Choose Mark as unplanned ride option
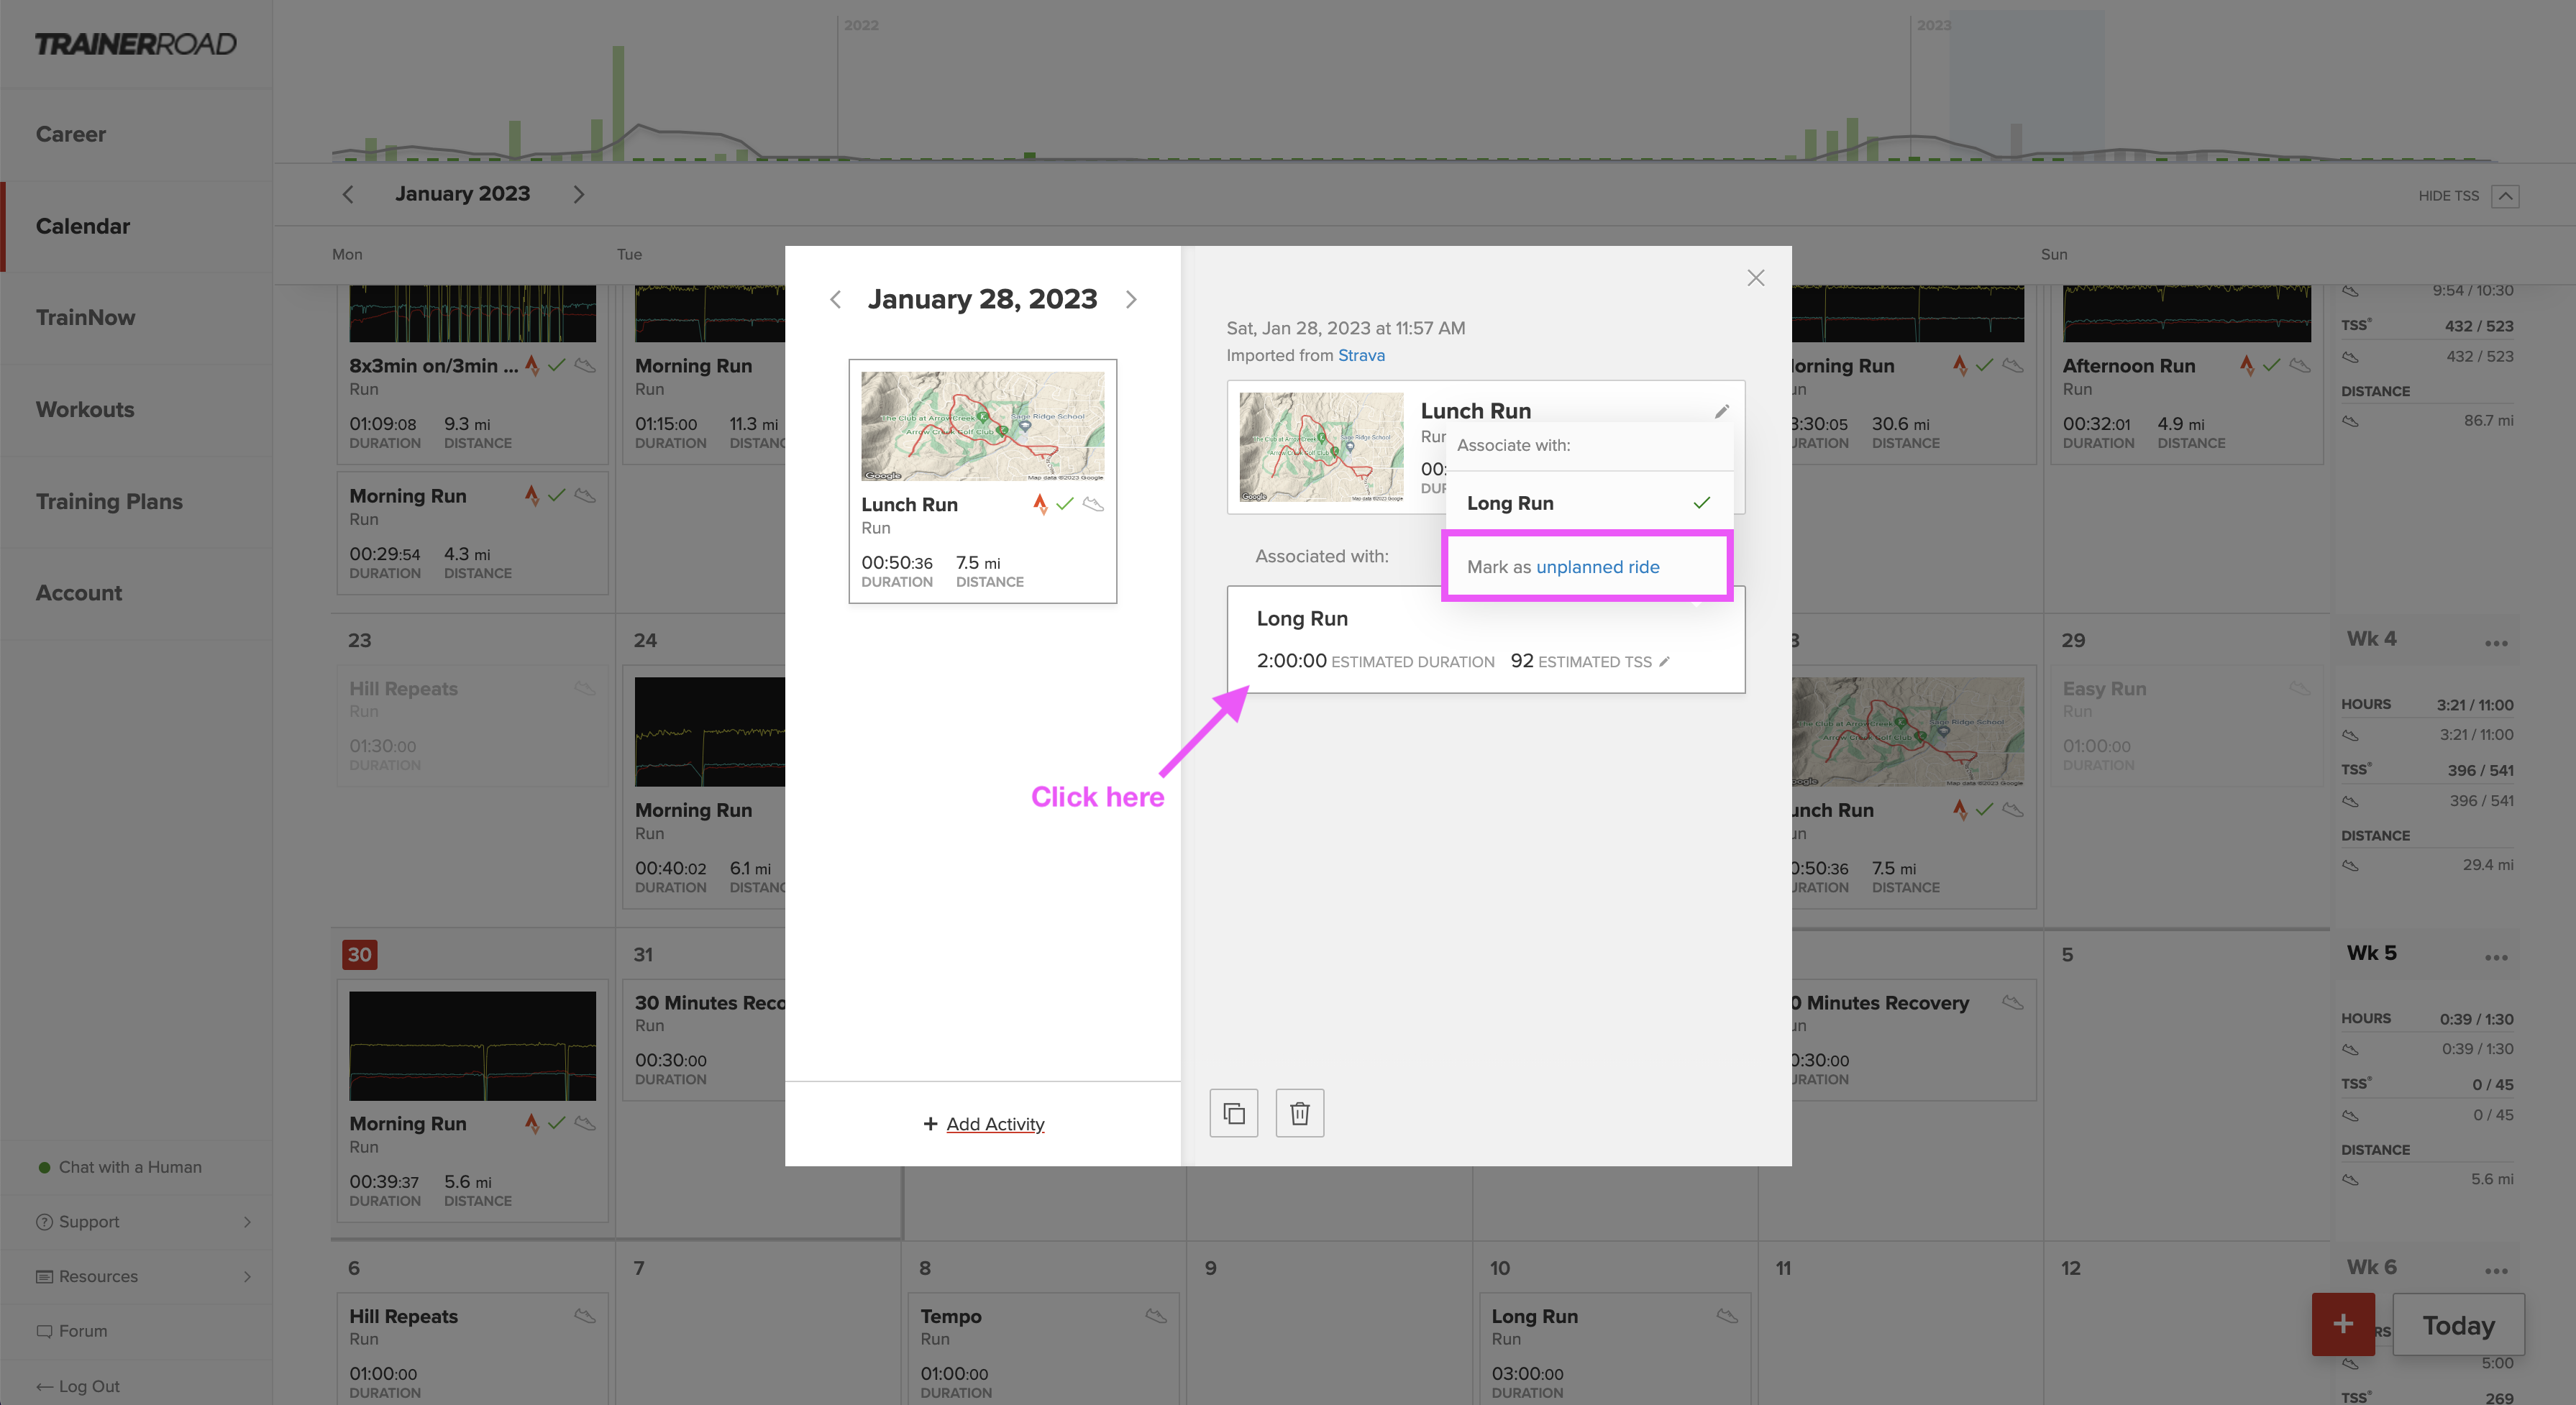 (1588, 567)
